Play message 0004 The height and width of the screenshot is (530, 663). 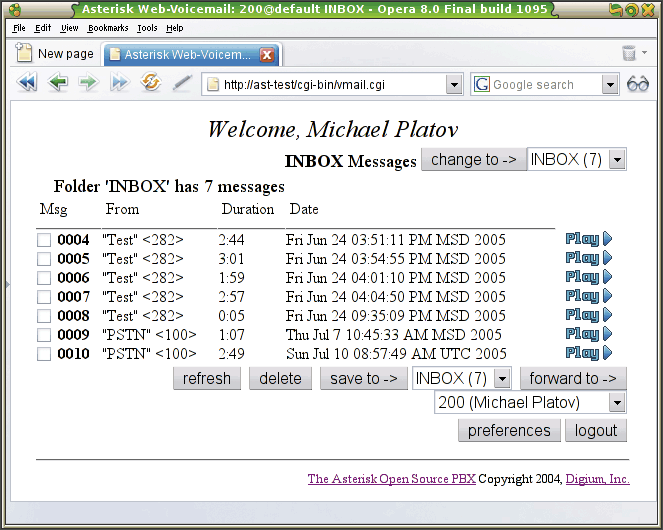588,239
